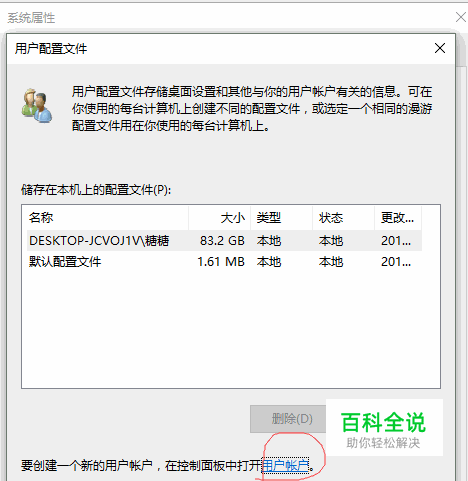
Task: Click the empty area of the profile list
Action: [x=231, y=330]
